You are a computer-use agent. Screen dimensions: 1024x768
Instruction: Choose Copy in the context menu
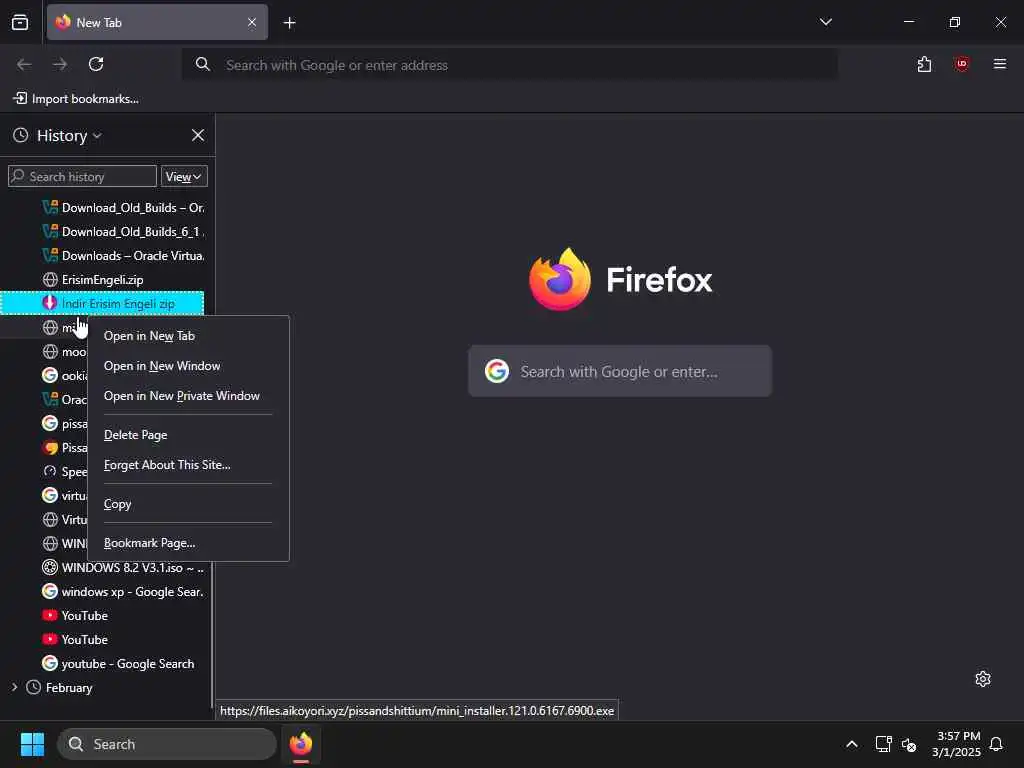[x=188, y=504]
